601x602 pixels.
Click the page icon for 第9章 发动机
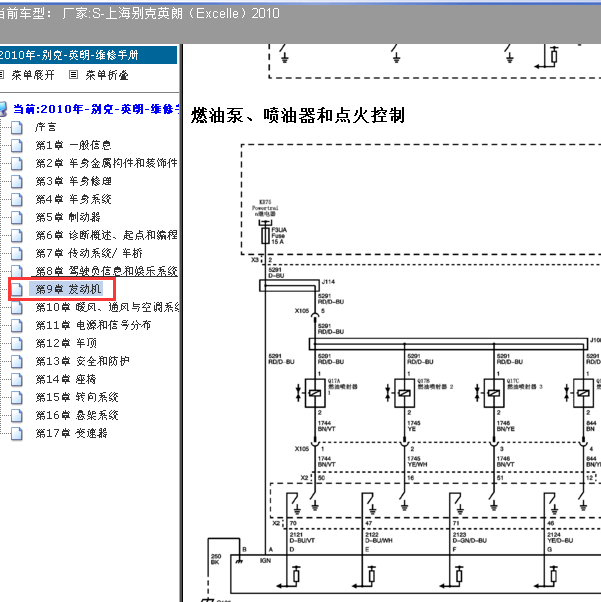(x=17, y=289)
